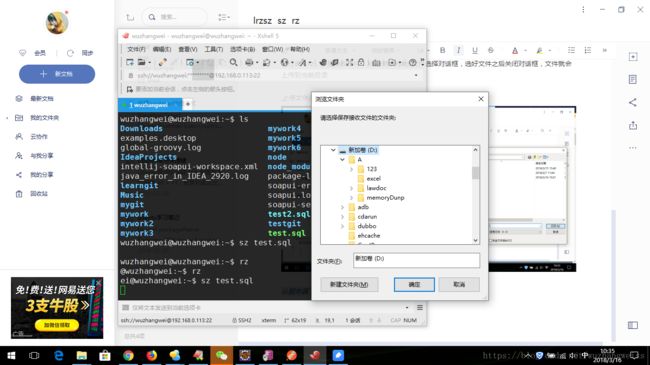This screenshot has height=365, width=650.
Task: Open the Xshell address bar dropdown arrow
Action: click(x=416, y=75)
